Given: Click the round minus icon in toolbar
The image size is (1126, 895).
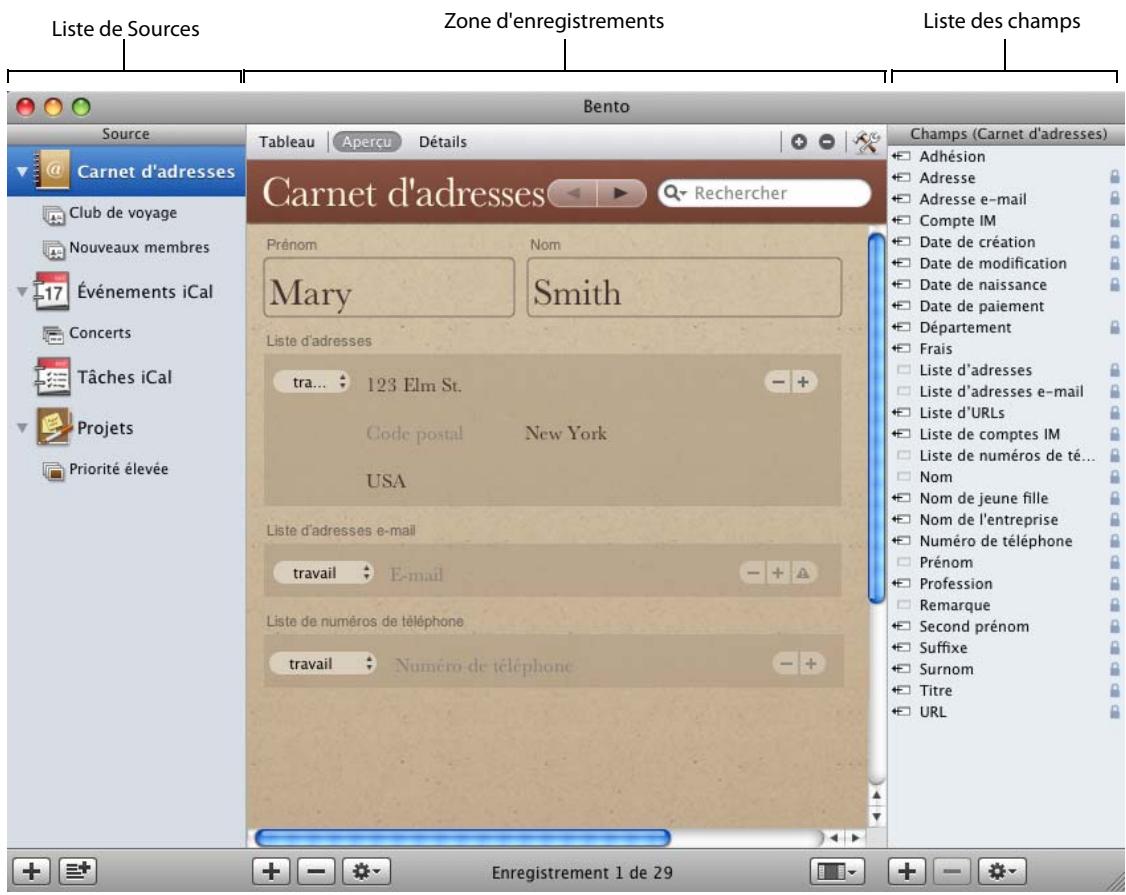Looking at the screenshot, I should pyautogui.click(x=827, y=142).
